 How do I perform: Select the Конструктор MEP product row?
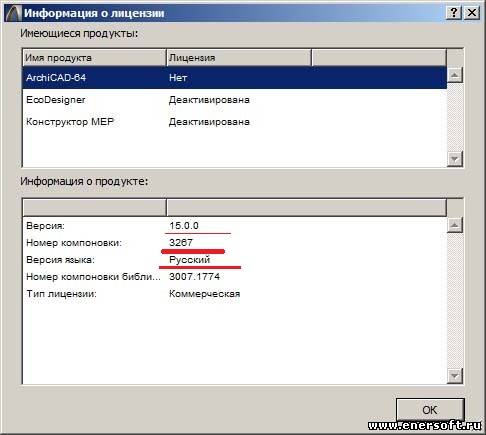click(x=234, y=122)
